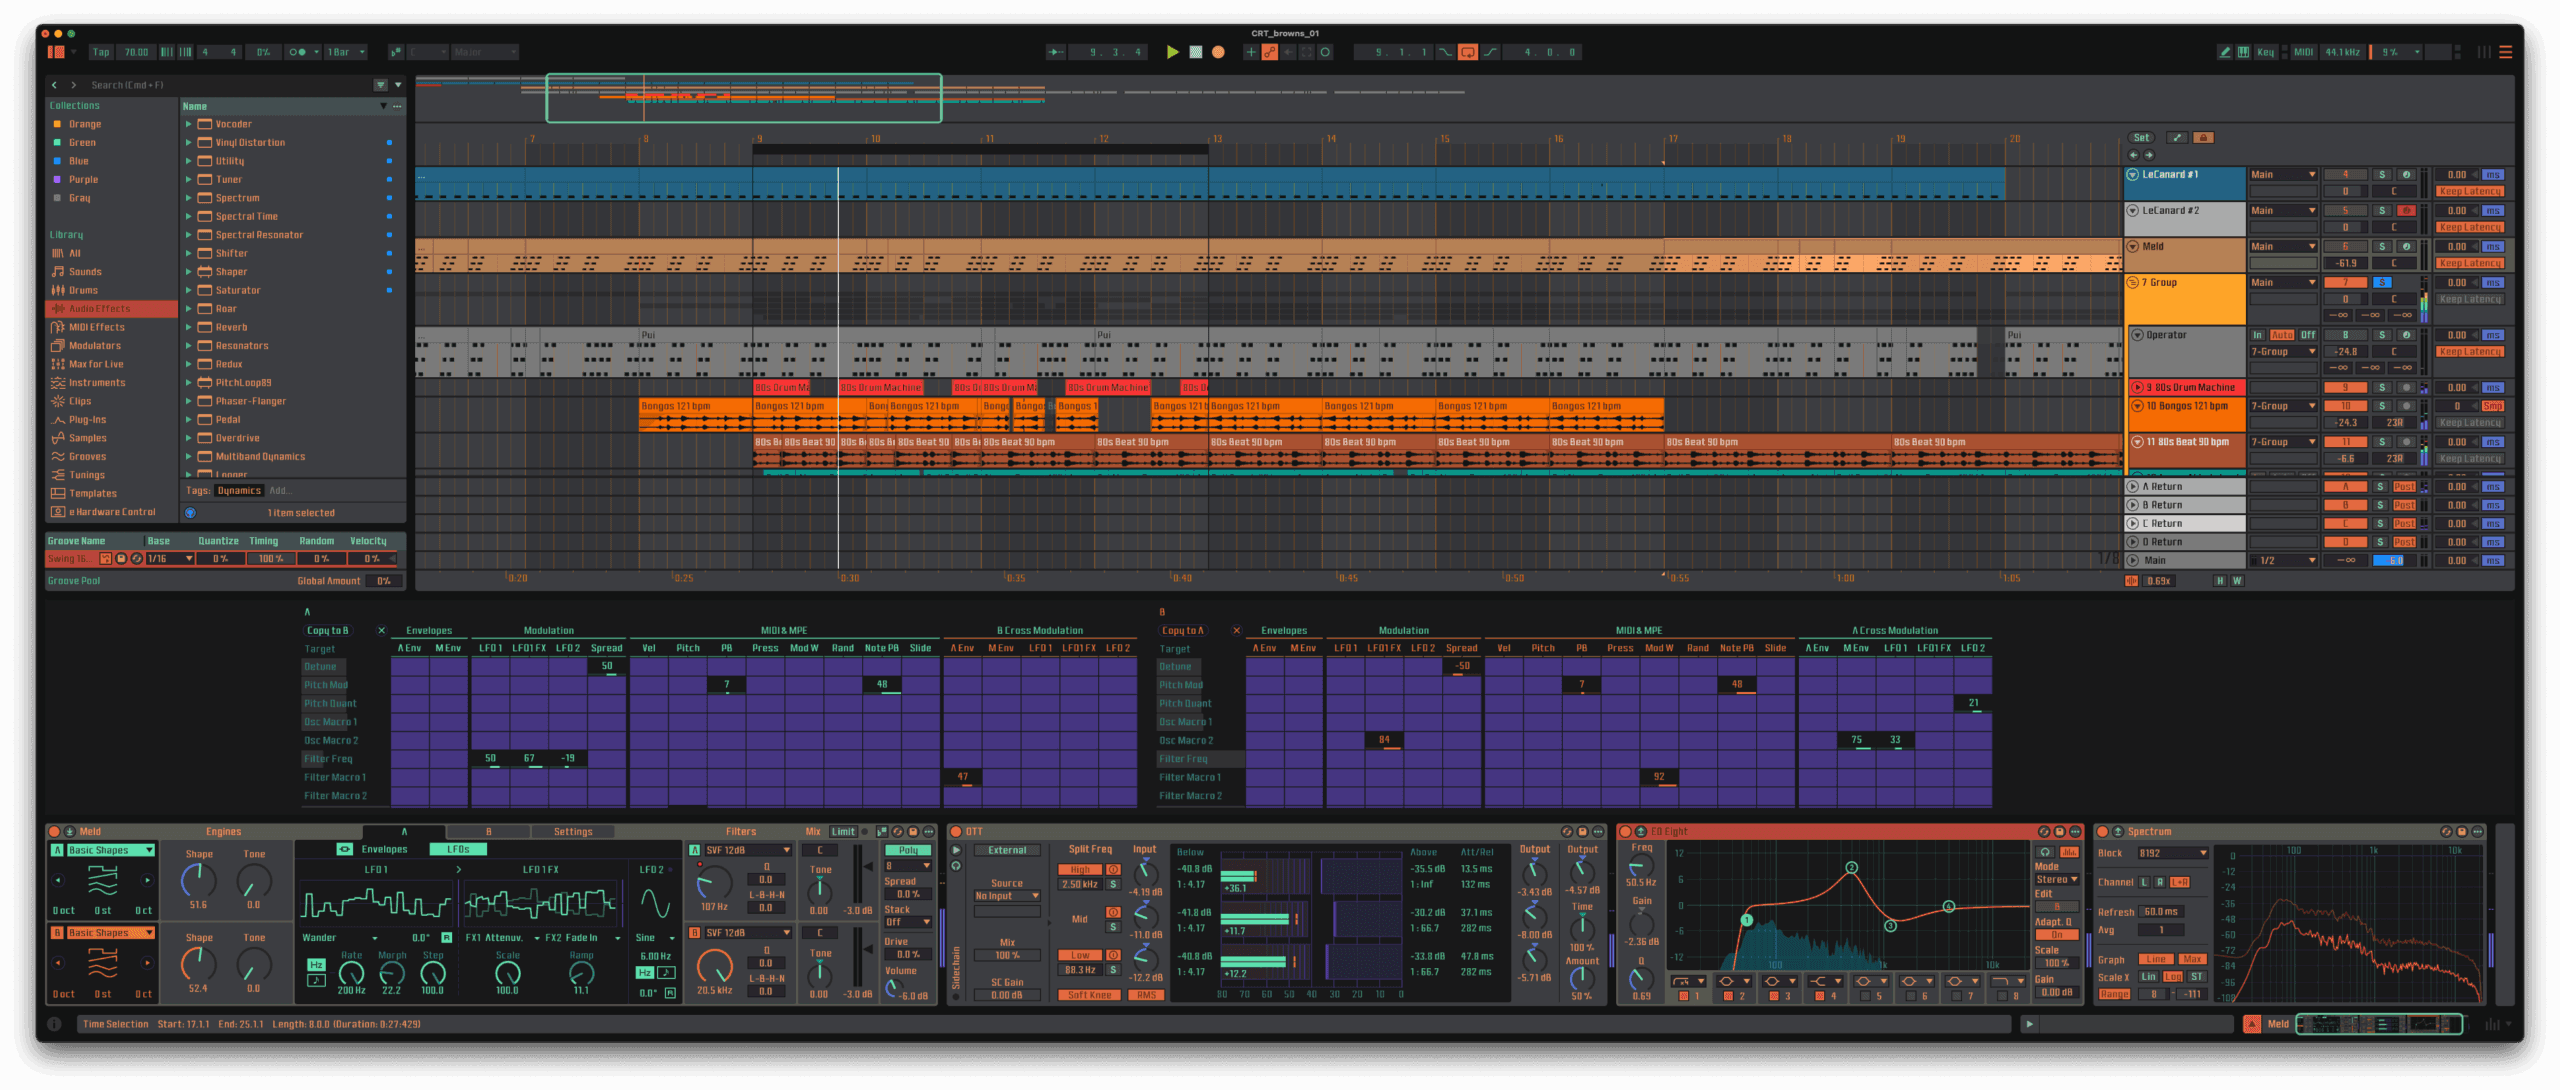Screen dimensions: 2560x1090
Task: Toggle the OTT device activator
Action: point(955,832)
